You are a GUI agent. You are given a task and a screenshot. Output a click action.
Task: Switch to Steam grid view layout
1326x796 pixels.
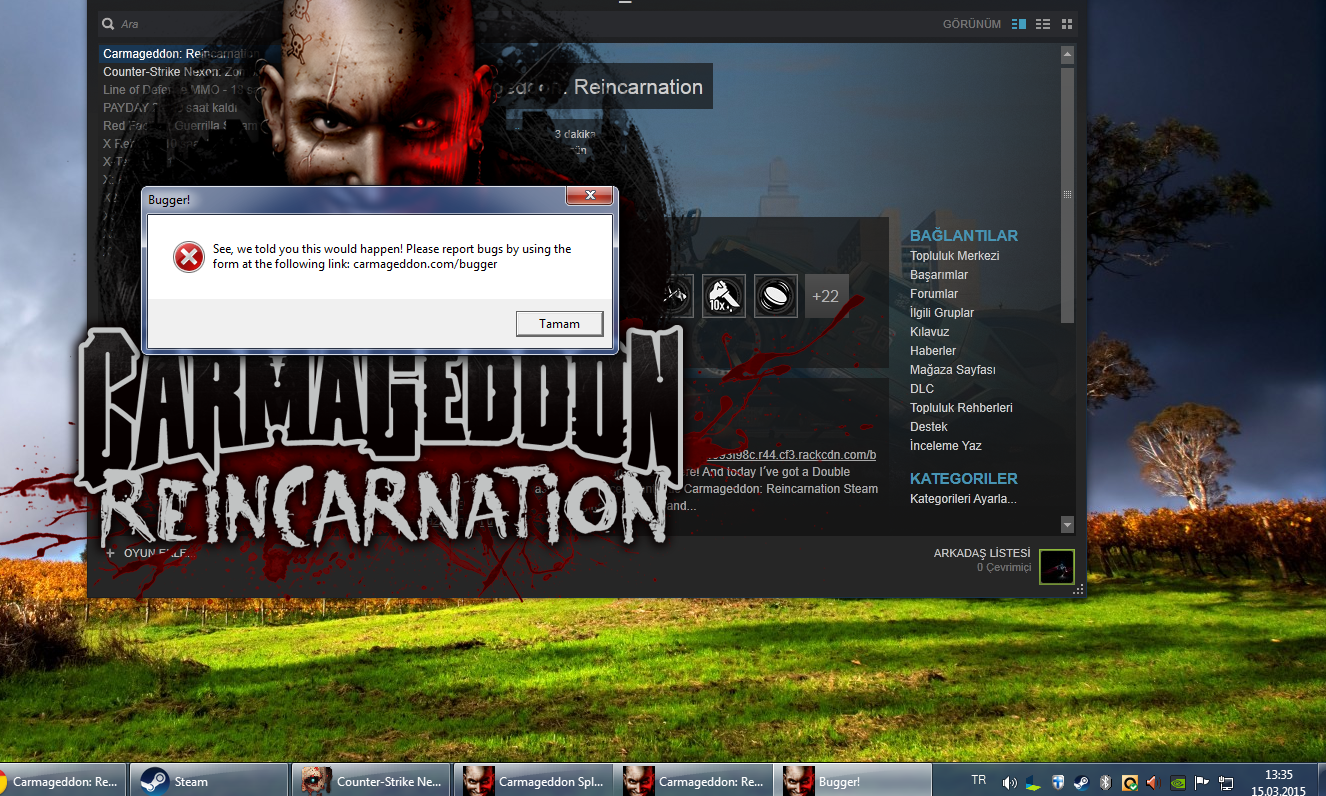tap(1067, 24)
